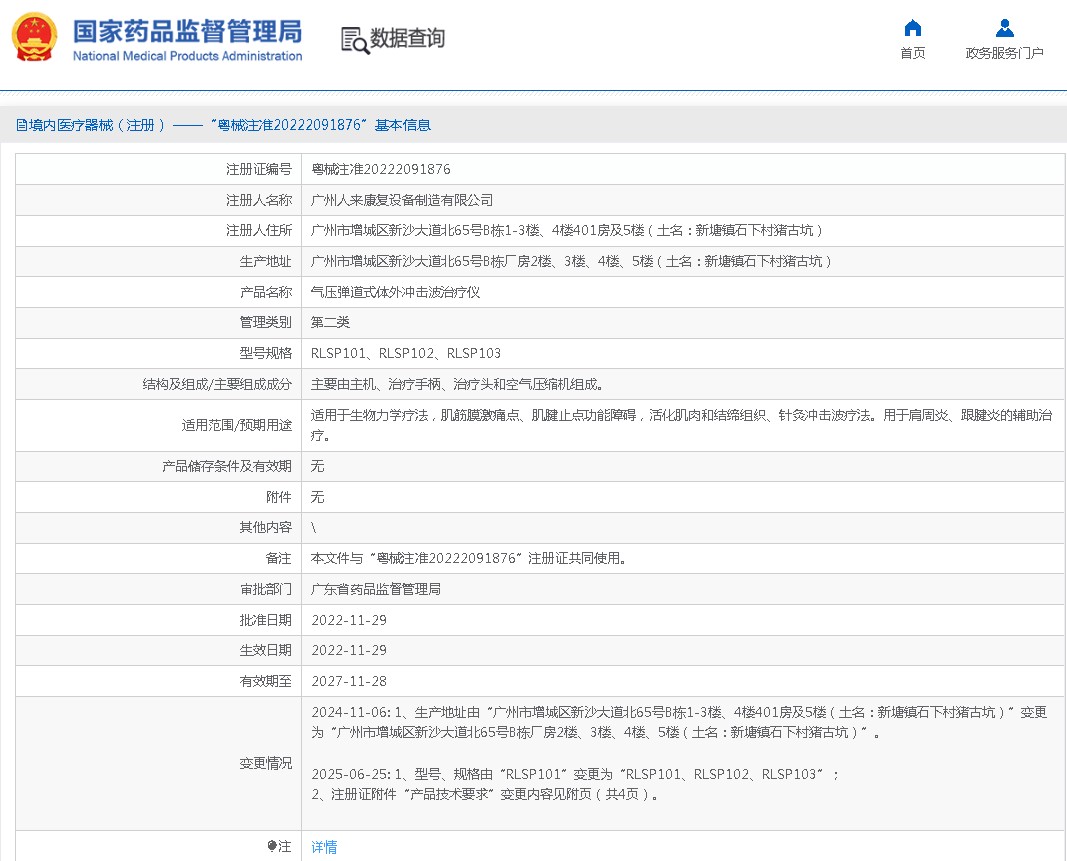The width and height of the screenshot is (1067, 861).
Task: Click the approval department 广东省药品监督管理局
Action: point(376,589)
